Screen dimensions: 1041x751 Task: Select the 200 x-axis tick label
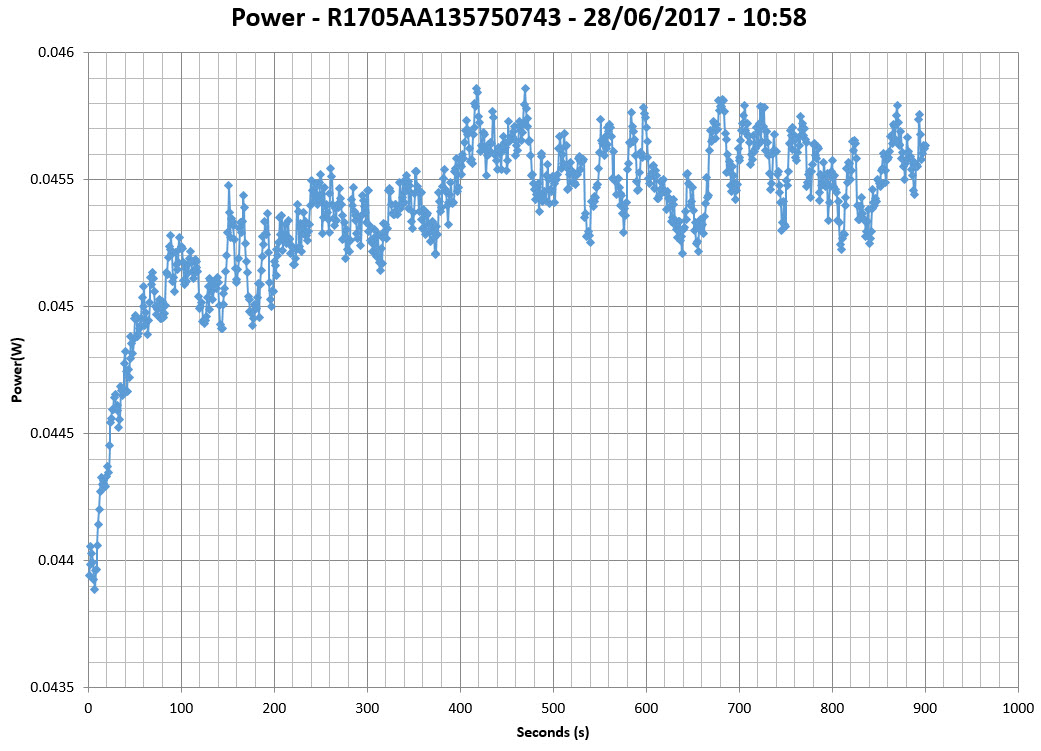[274, 707]
